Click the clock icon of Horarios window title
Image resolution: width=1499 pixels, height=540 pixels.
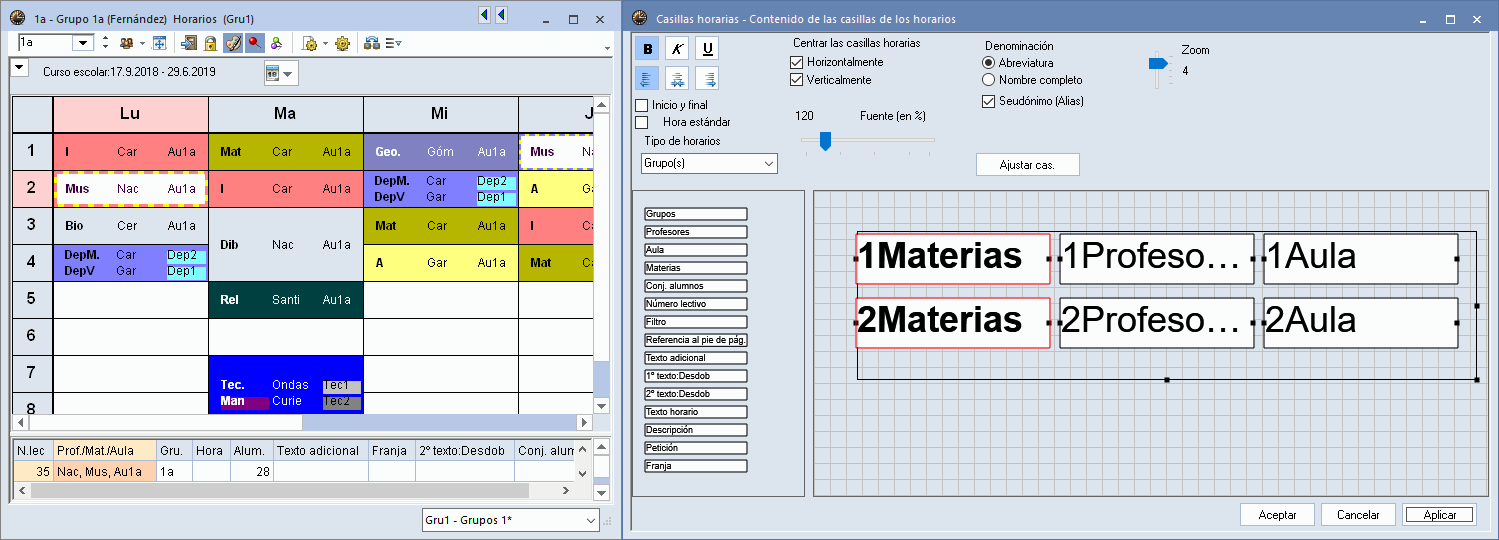pos(17,18)
